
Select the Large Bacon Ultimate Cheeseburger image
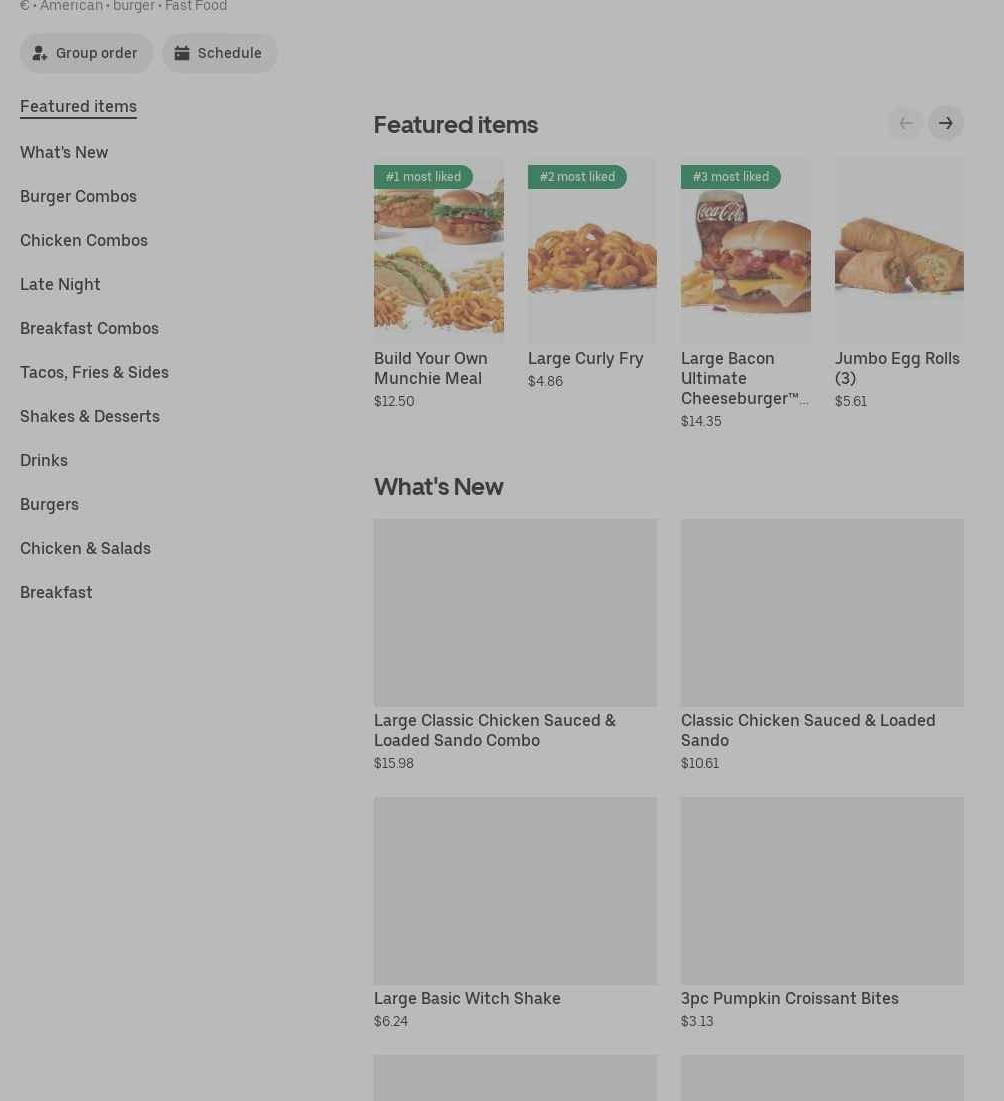pyautogui.click(x=745, y=250)
